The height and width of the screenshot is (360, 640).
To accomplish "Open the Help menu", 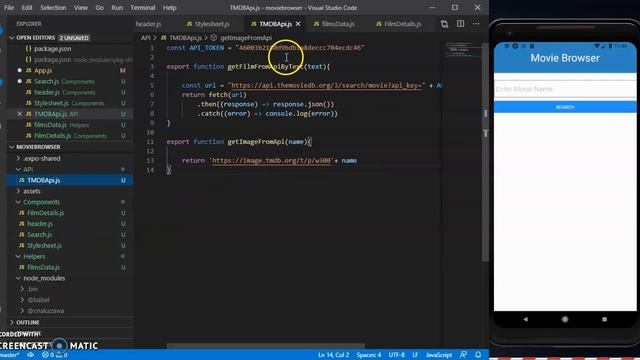I will 169,8.
